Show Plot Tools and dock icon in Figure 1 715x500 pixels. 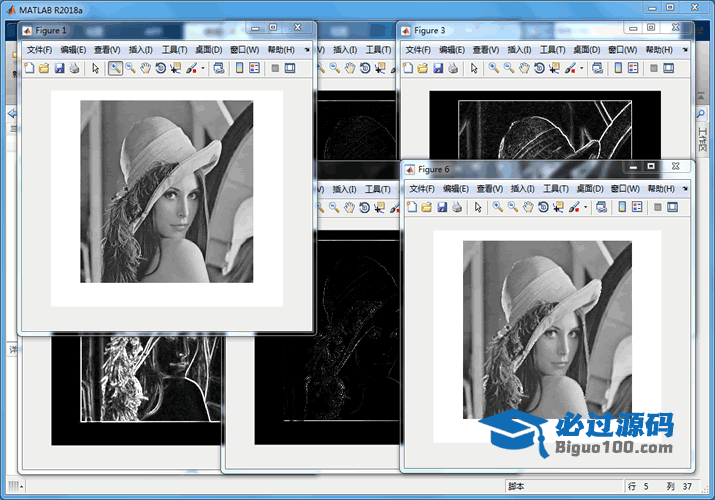pyautogui.click(x=290, y=68)
